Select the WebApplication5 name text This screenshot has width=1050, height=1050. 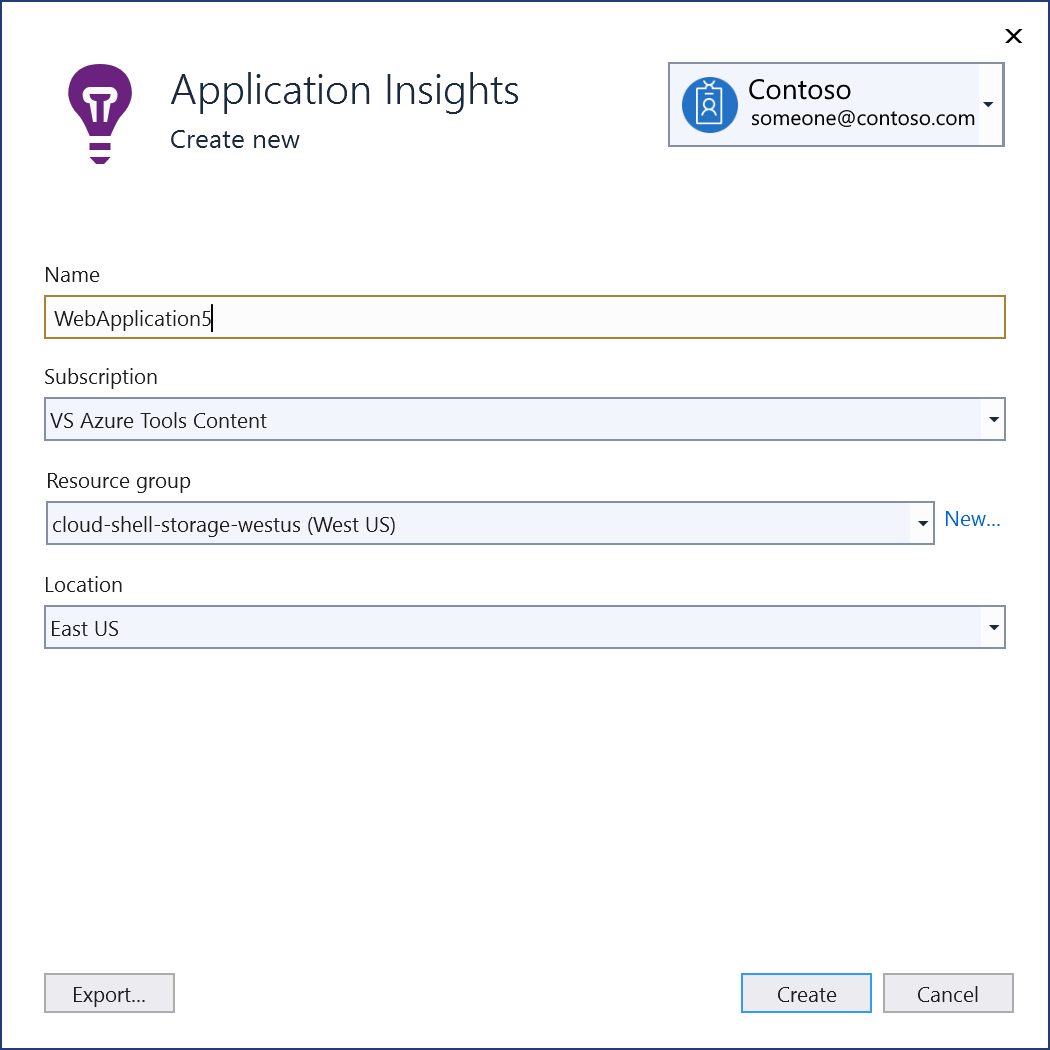129,318
